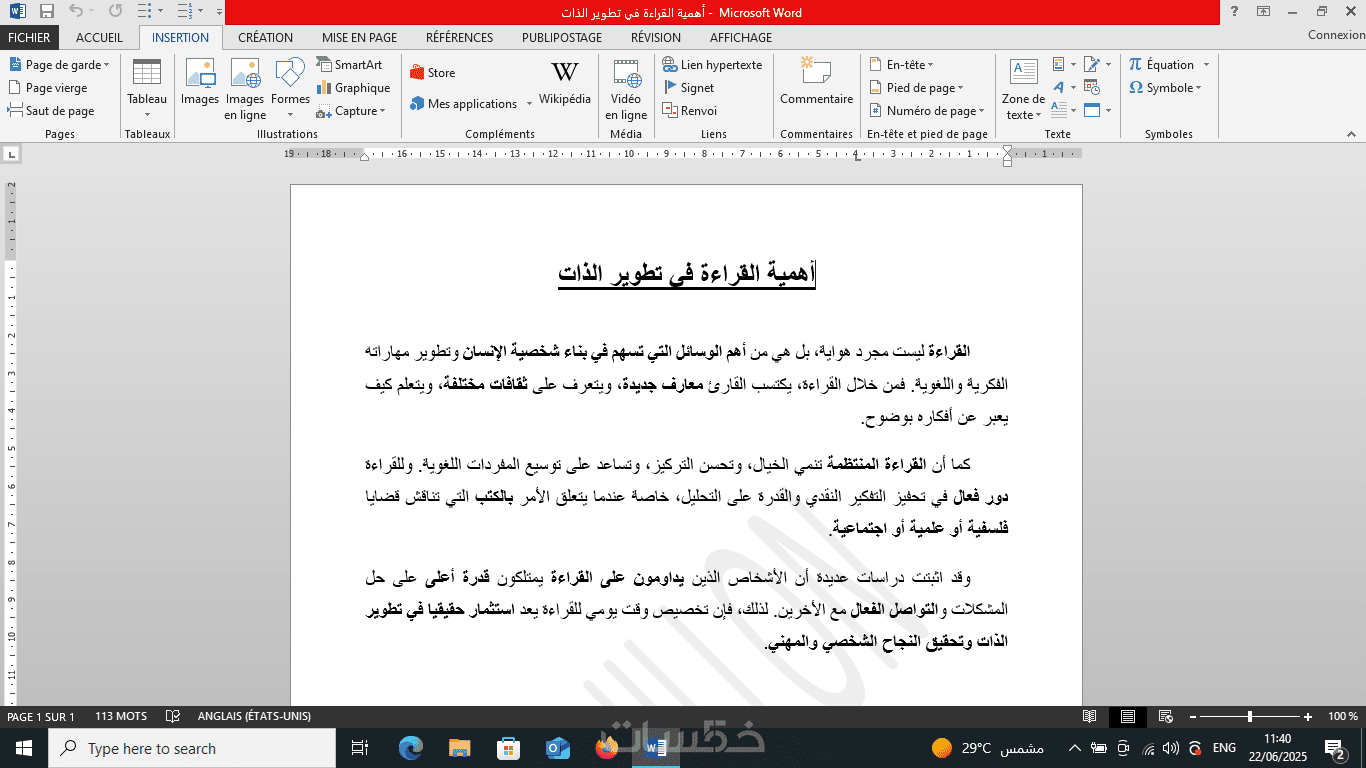Open the FICHIER menu

[x=29, y=38]
